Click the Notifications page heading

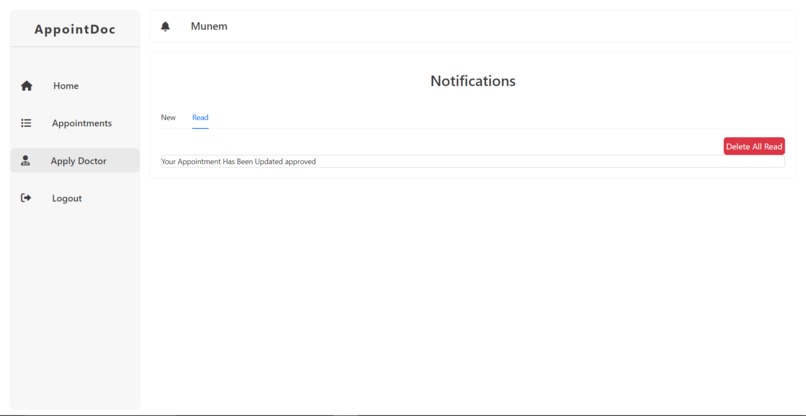point(473,81)
